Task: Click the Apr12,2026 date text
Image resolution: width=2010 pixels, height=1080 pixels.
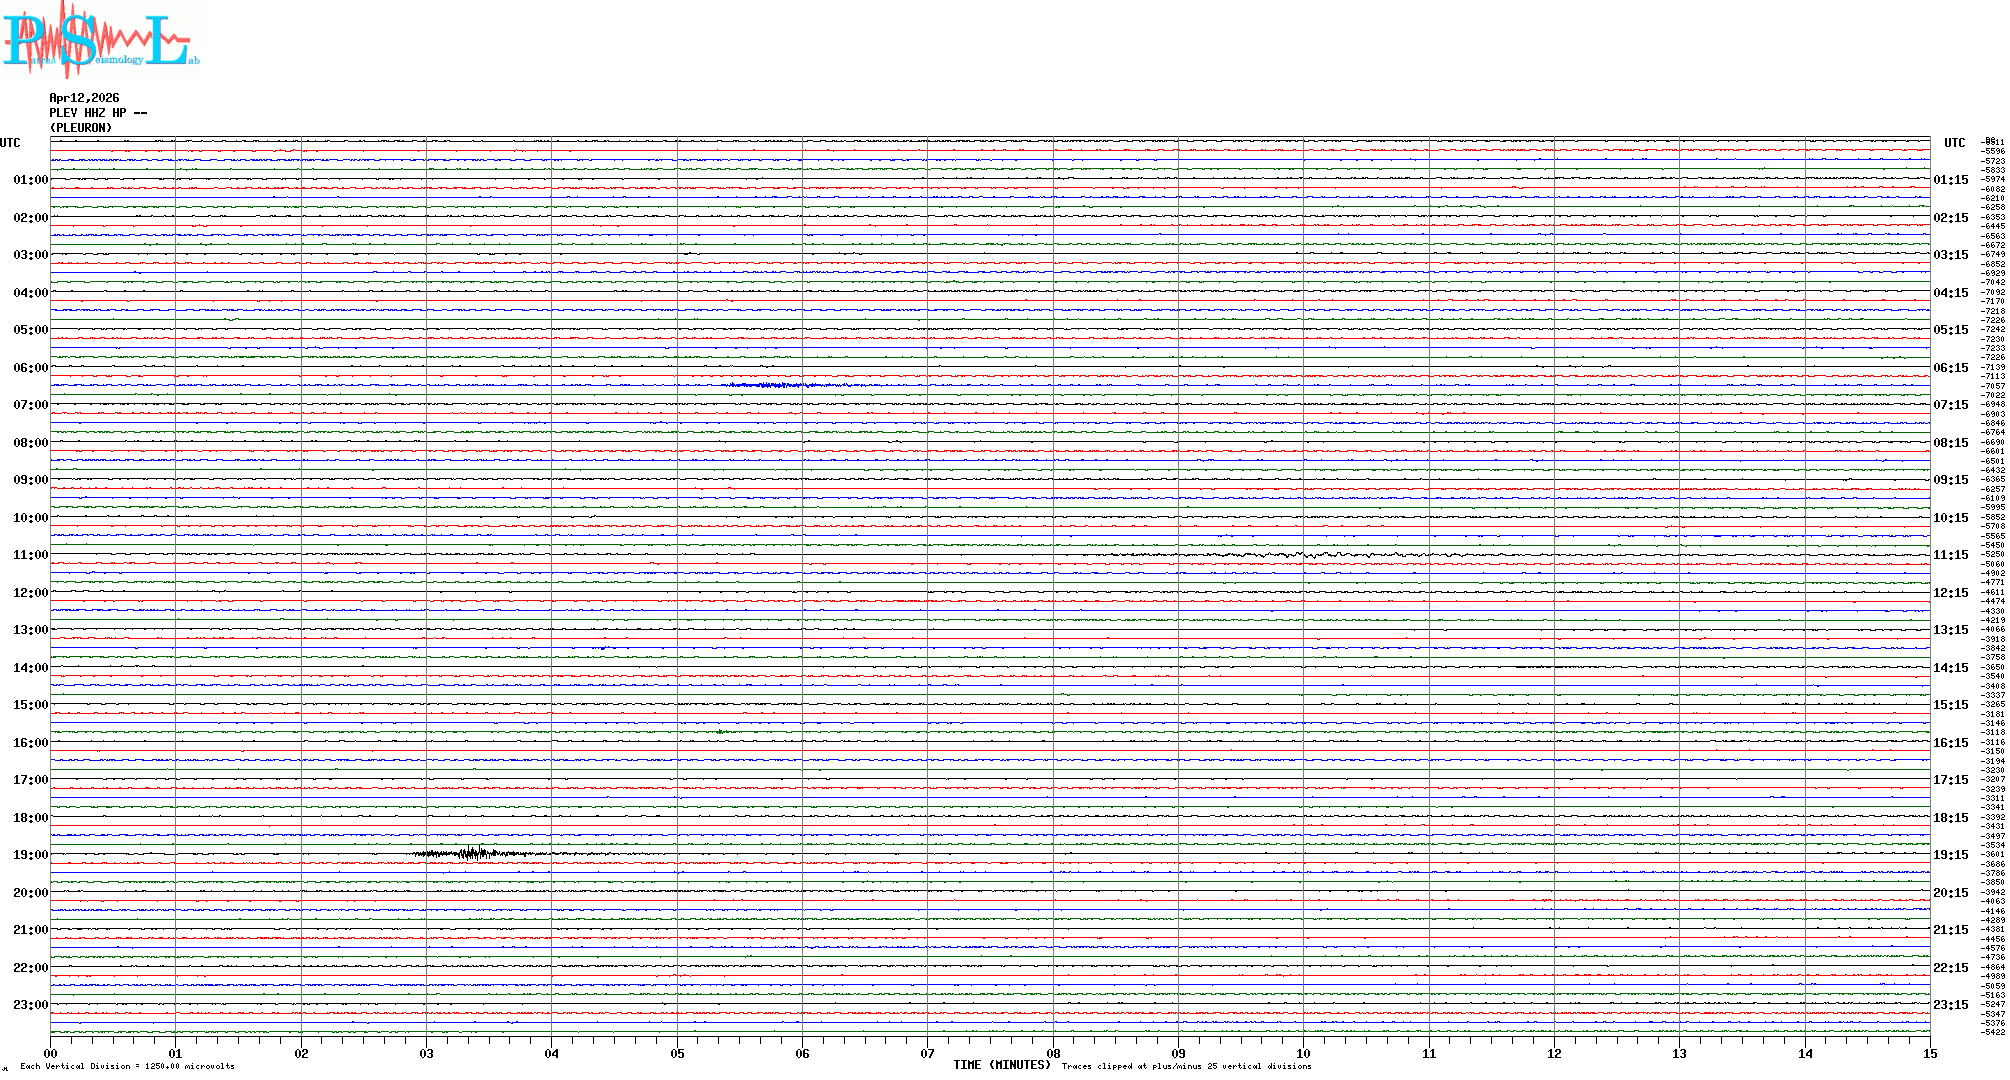Action: tap(84, 98)
